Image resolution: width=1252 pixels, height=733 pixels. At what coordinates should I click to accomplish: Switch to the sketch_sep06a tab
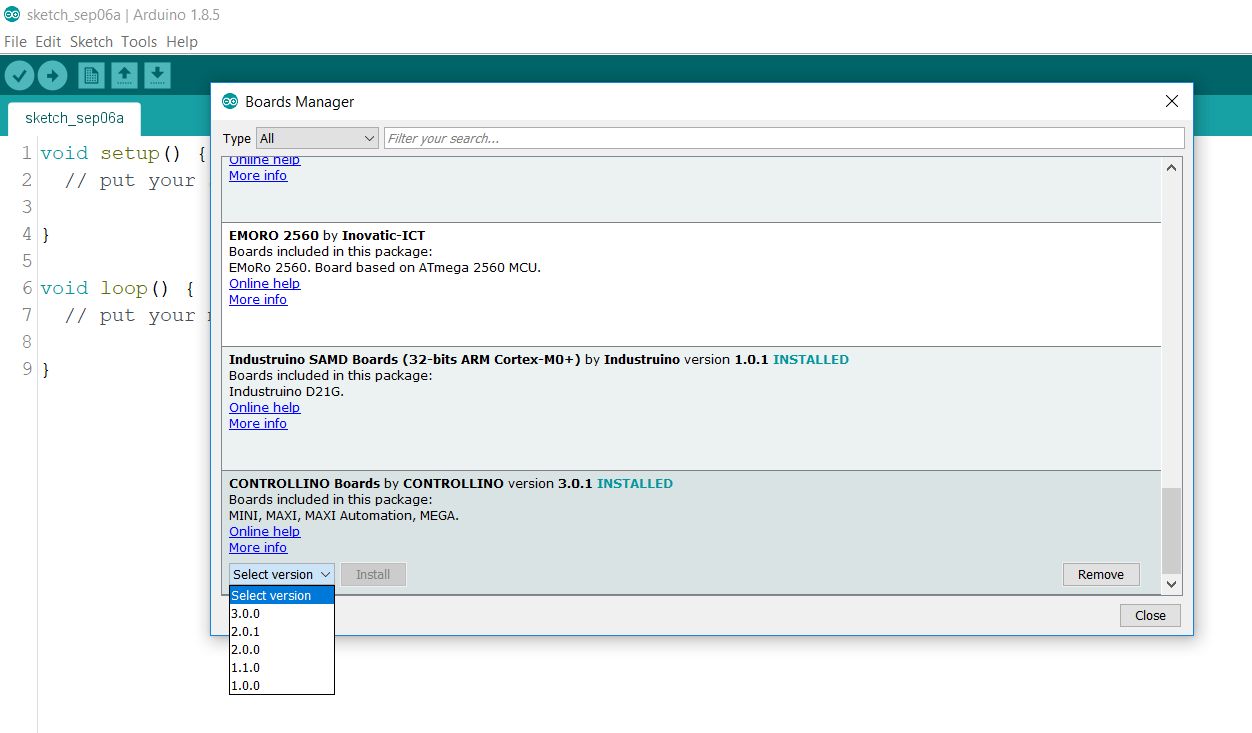75,118
